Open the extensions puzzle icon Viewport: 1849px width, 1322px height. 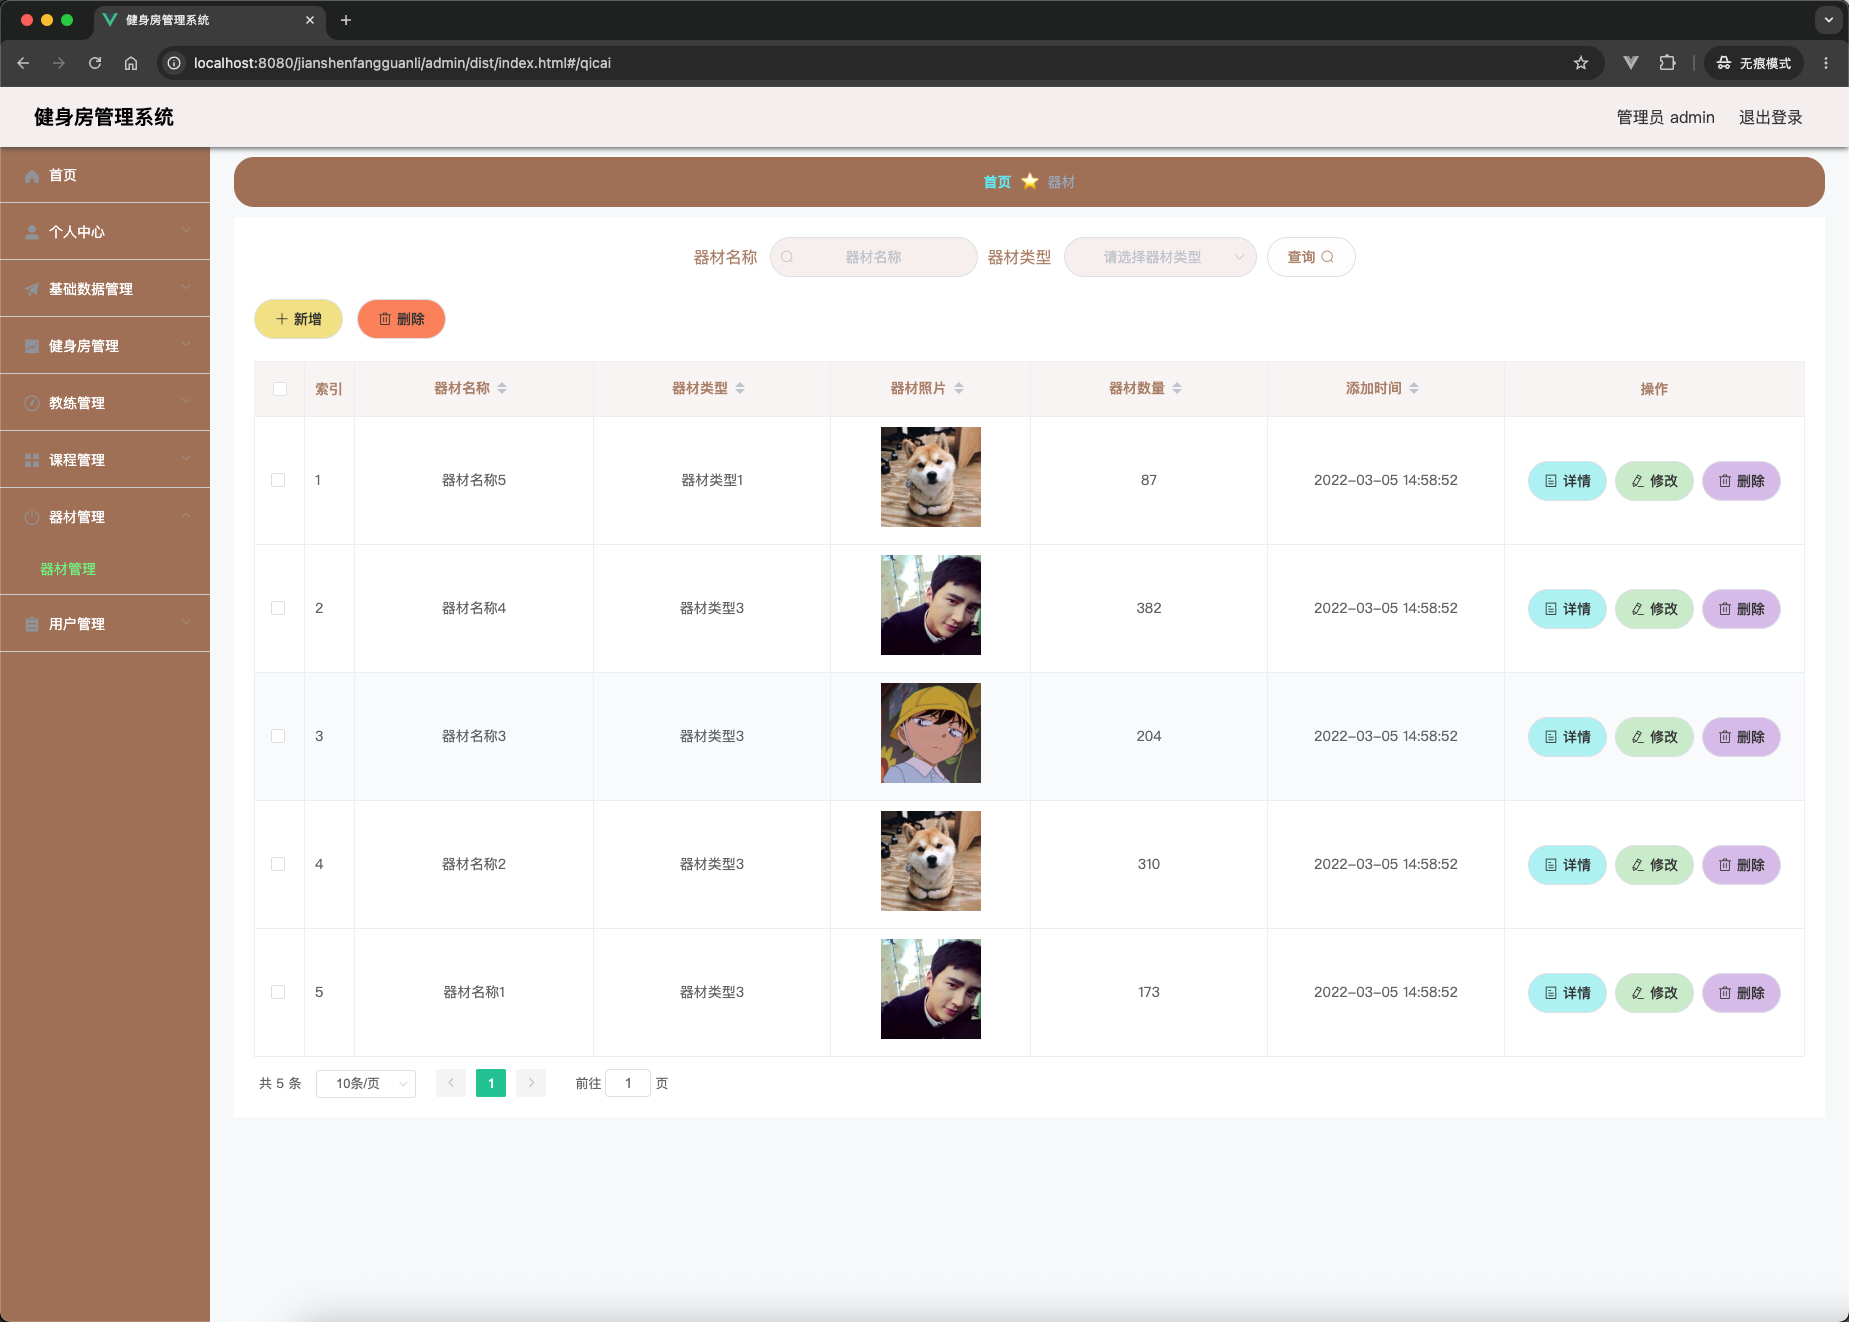(1667, 63)
